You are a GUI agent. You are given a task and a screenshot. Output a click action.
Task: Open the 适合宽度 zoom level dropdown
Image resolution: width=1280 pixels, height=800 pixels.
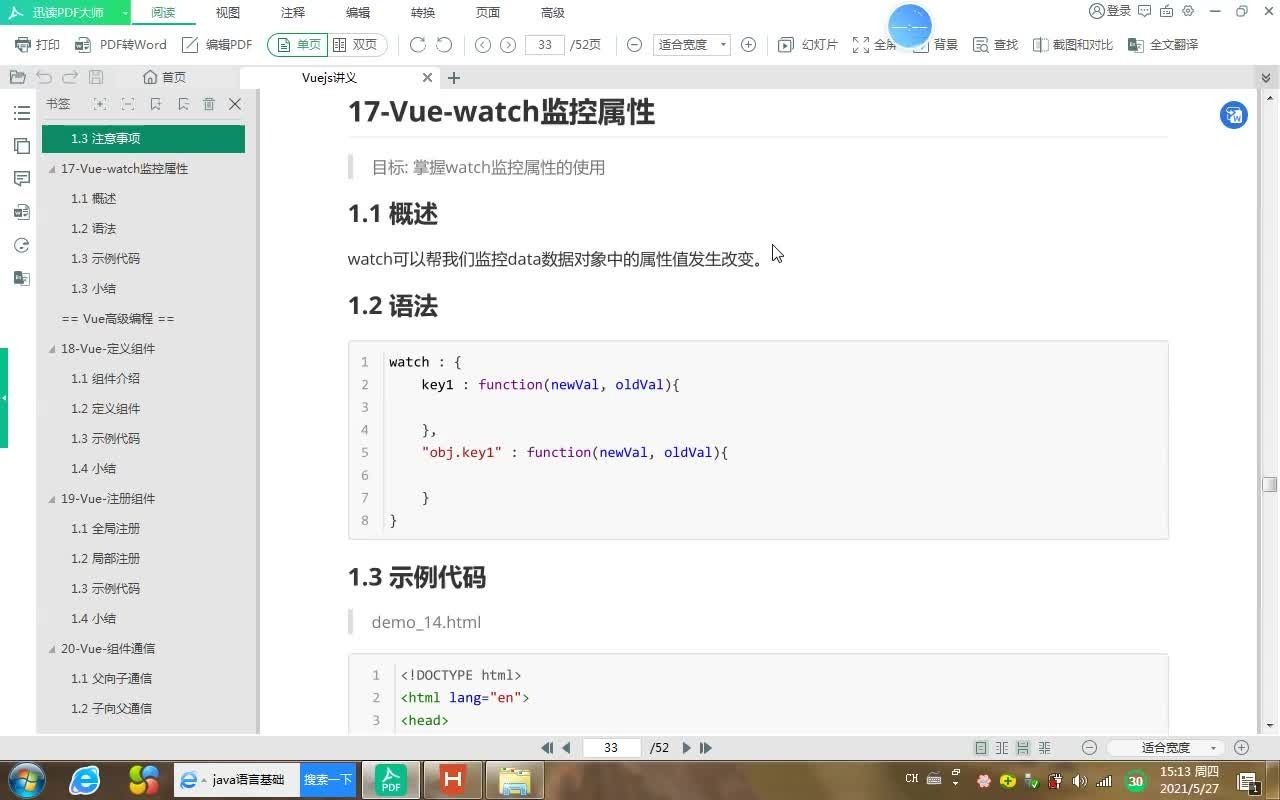point(691,44)
